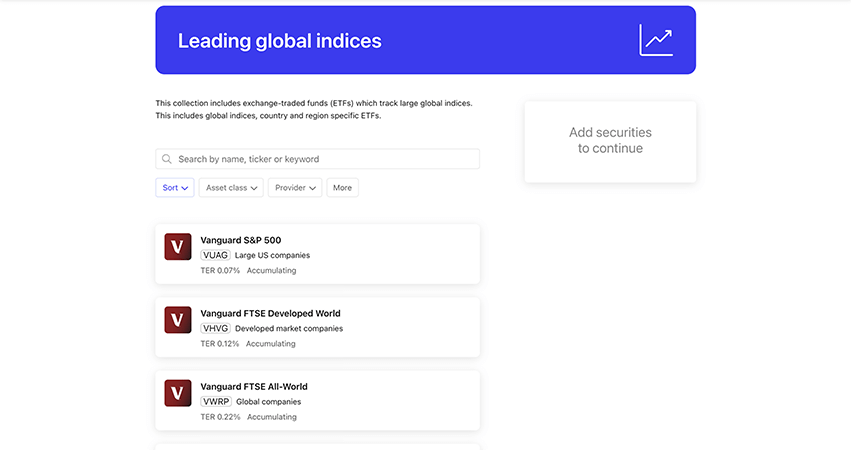Focus the search by name or ticker field

point(325,159)
